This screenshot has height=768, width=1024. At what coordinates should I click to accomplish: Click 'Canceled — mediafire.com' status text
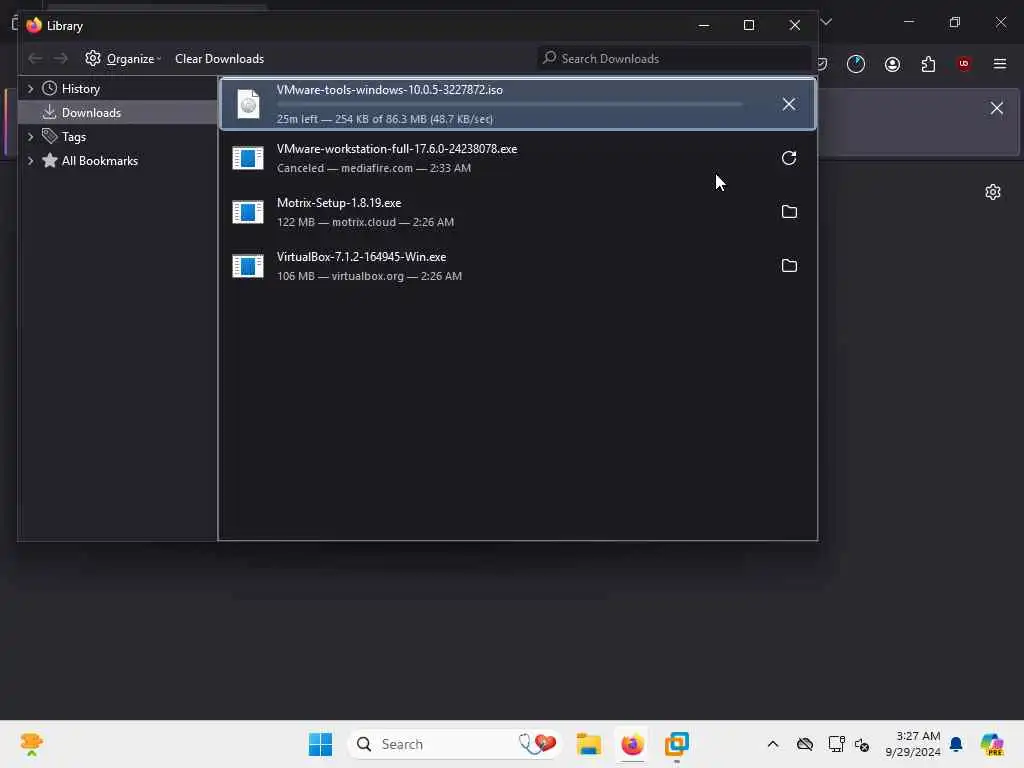click(374, 168)
